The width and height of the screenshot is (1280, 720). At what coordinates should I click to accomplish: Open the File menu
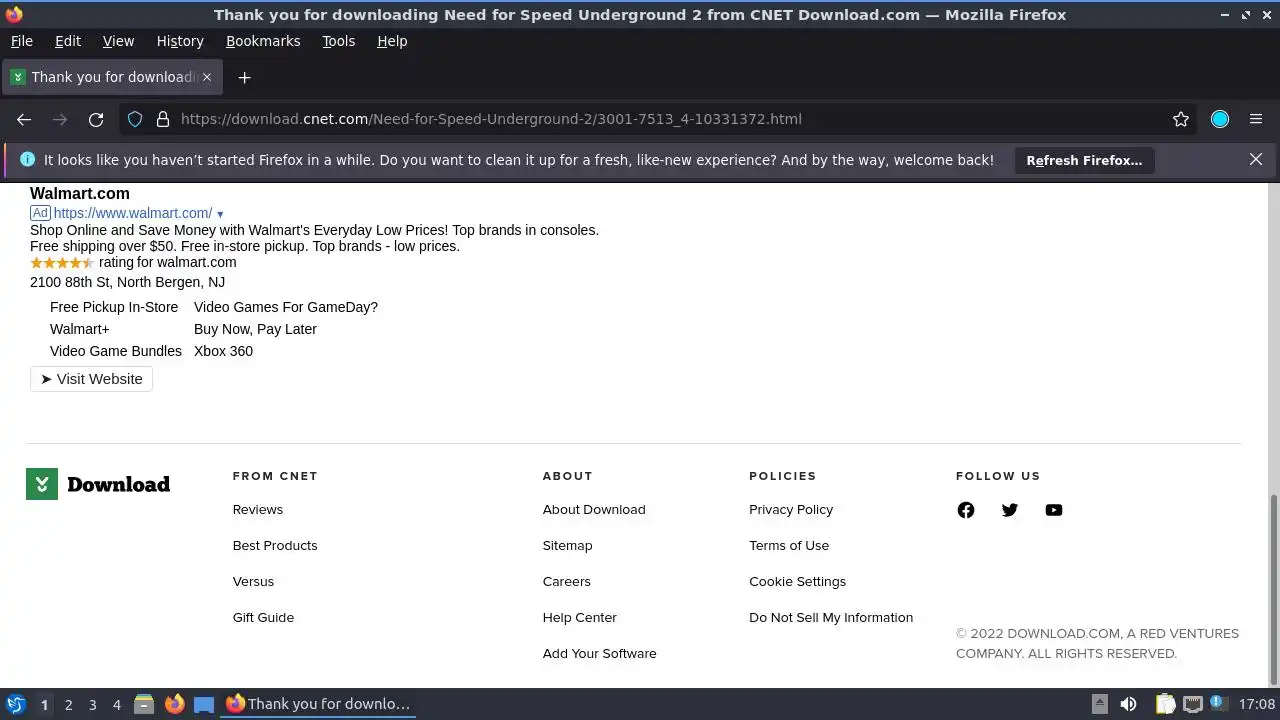pos(21,41)
